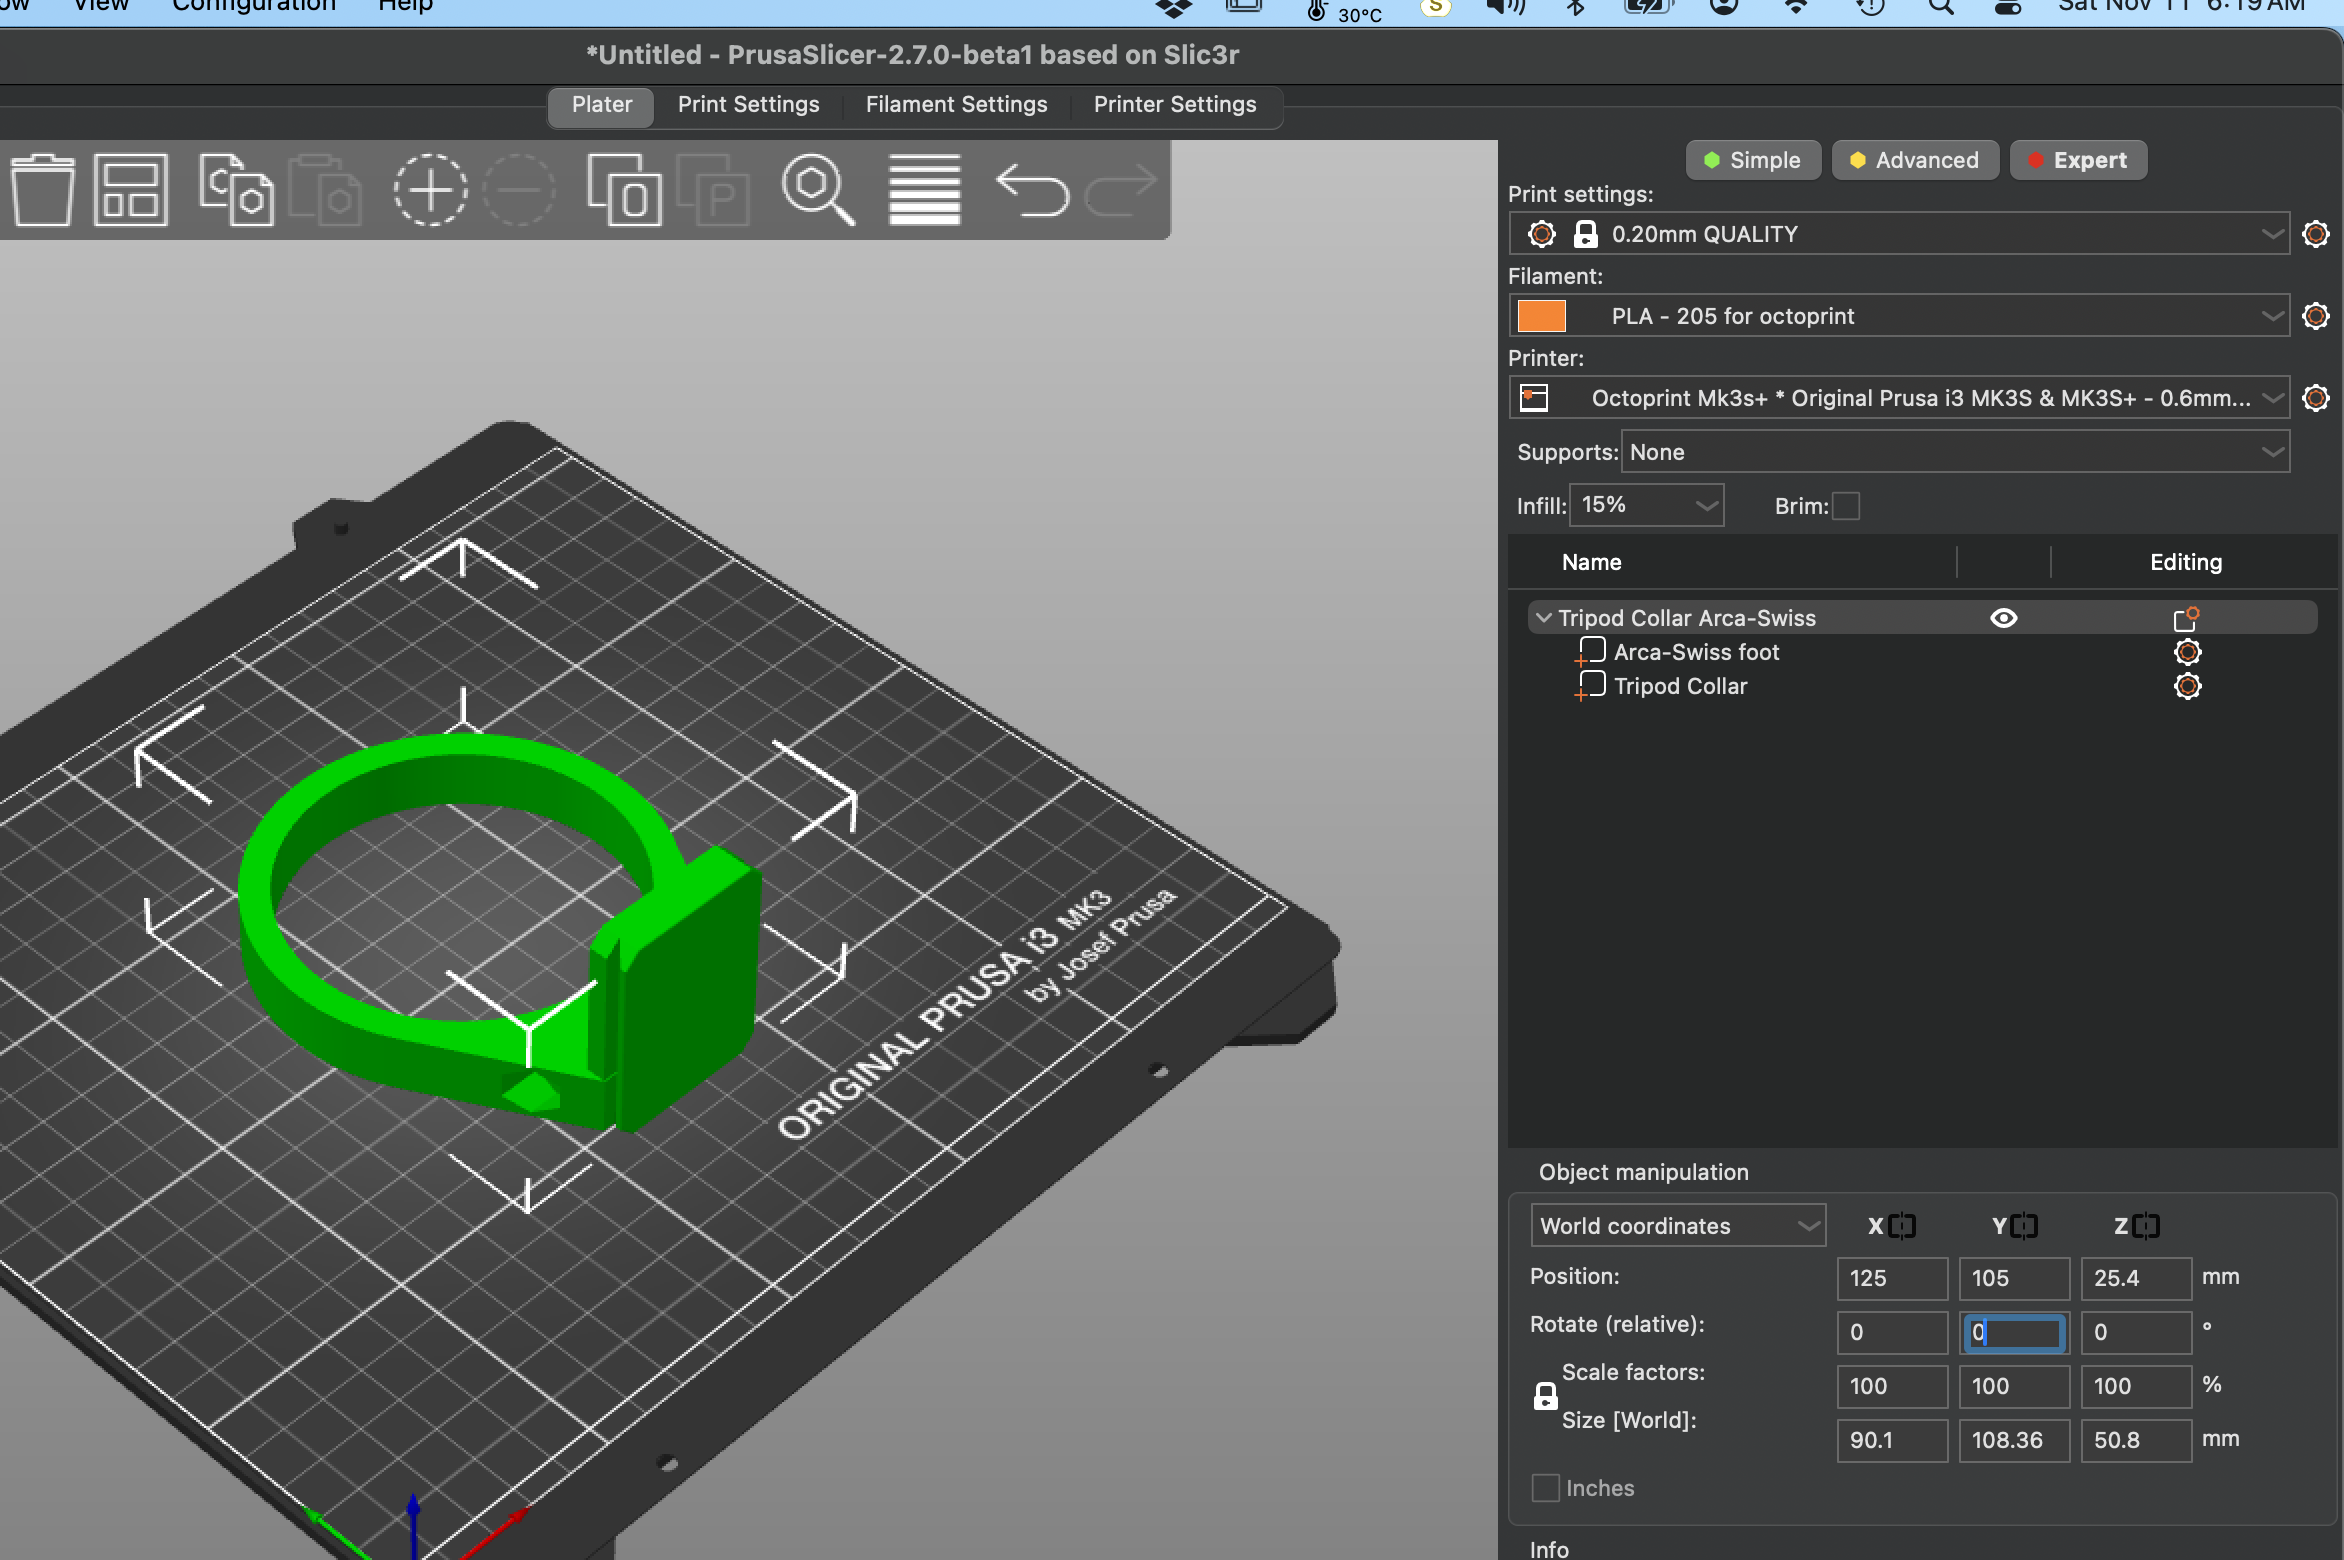Screen dimensions: 2344x1560
Task: Click the orange PLA filament color swatch
Action: [x=1542, y=316]
